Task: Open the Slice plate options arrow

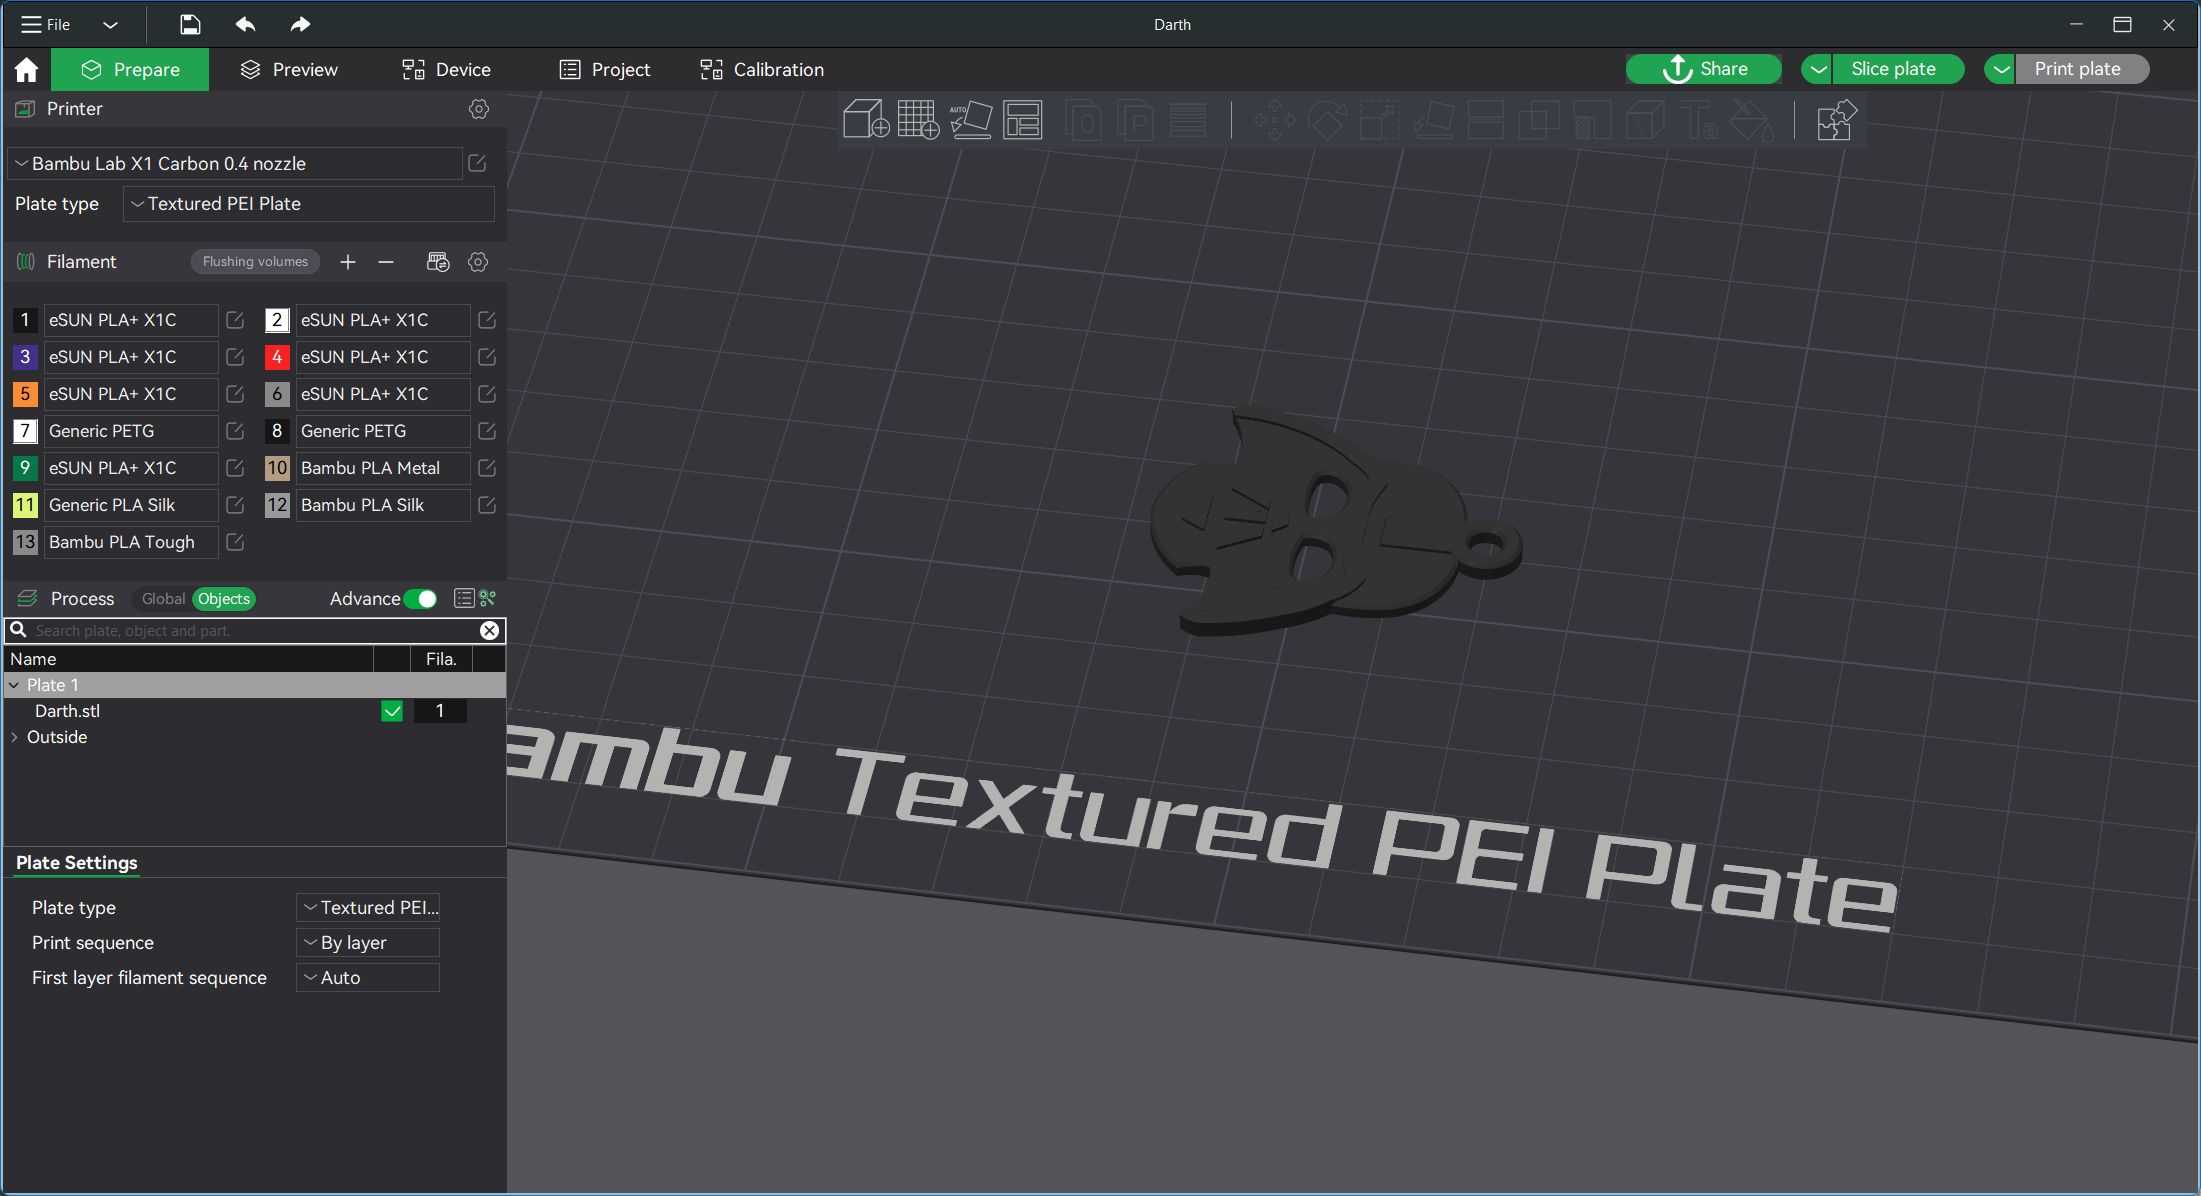Action: (1818, 69)
